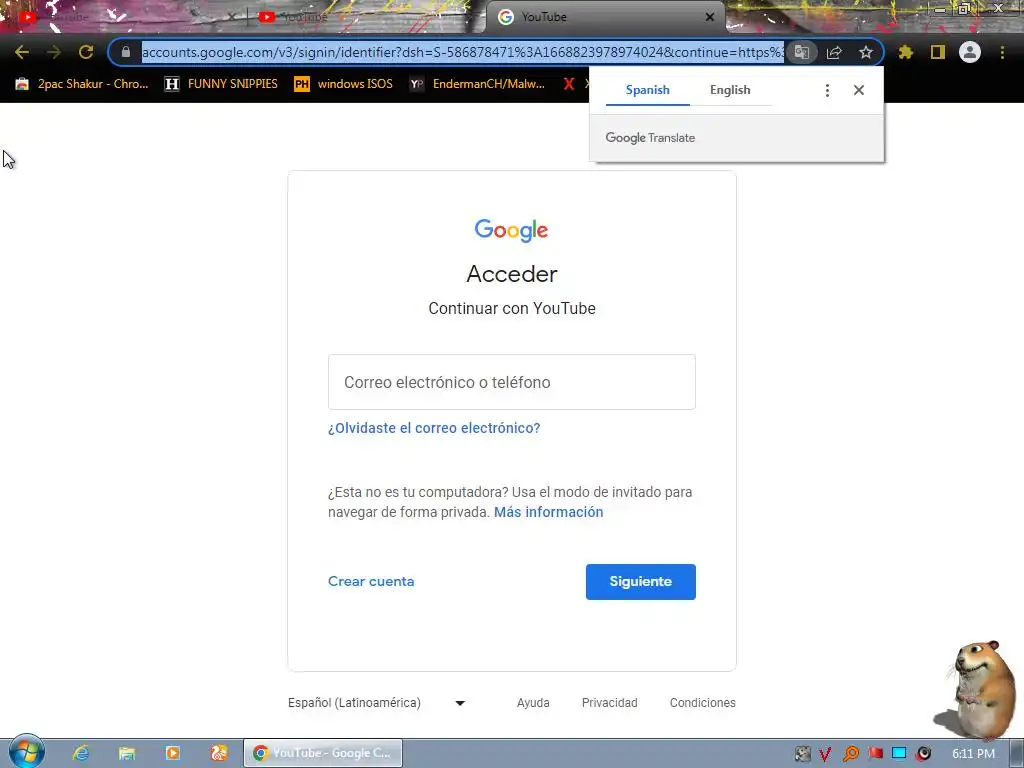Expand the Español (Latinoamérica) language dropdown
This screenshot has height=768, width=1024.
point(377,703)
